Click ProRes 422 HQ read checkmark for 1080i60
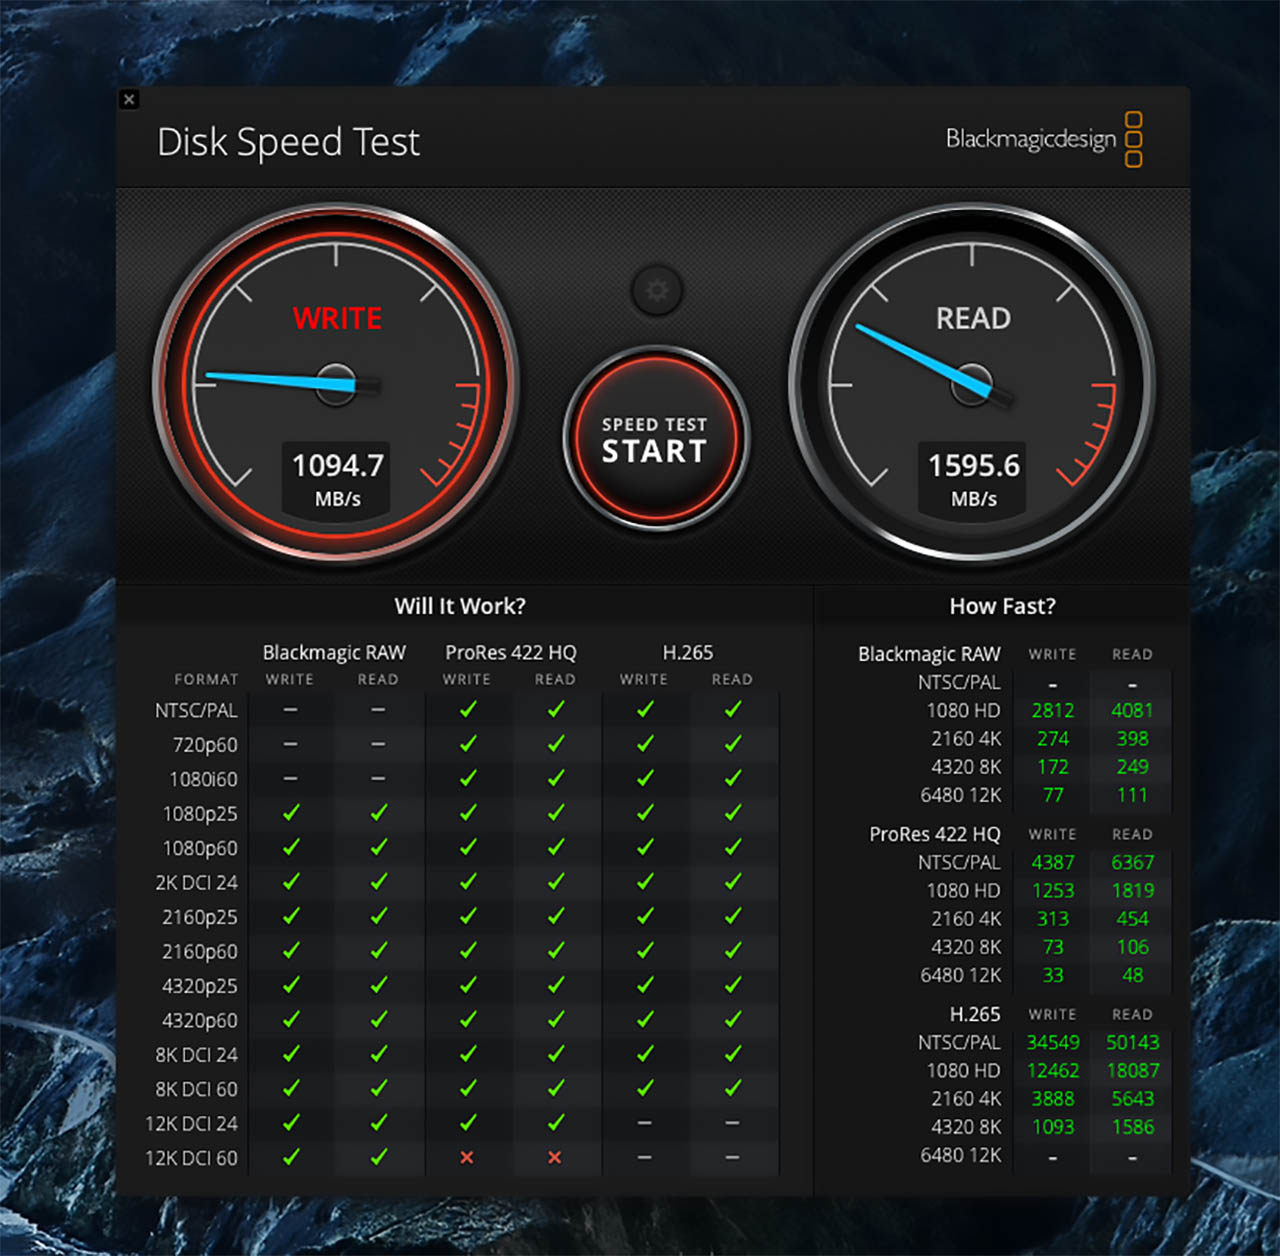Screen dimensions: 1280x1256 point(556,778)
